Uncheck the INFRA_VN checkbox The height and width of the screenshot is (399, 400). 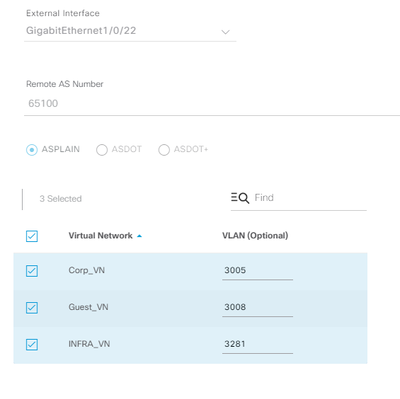(x=32, y=344)
